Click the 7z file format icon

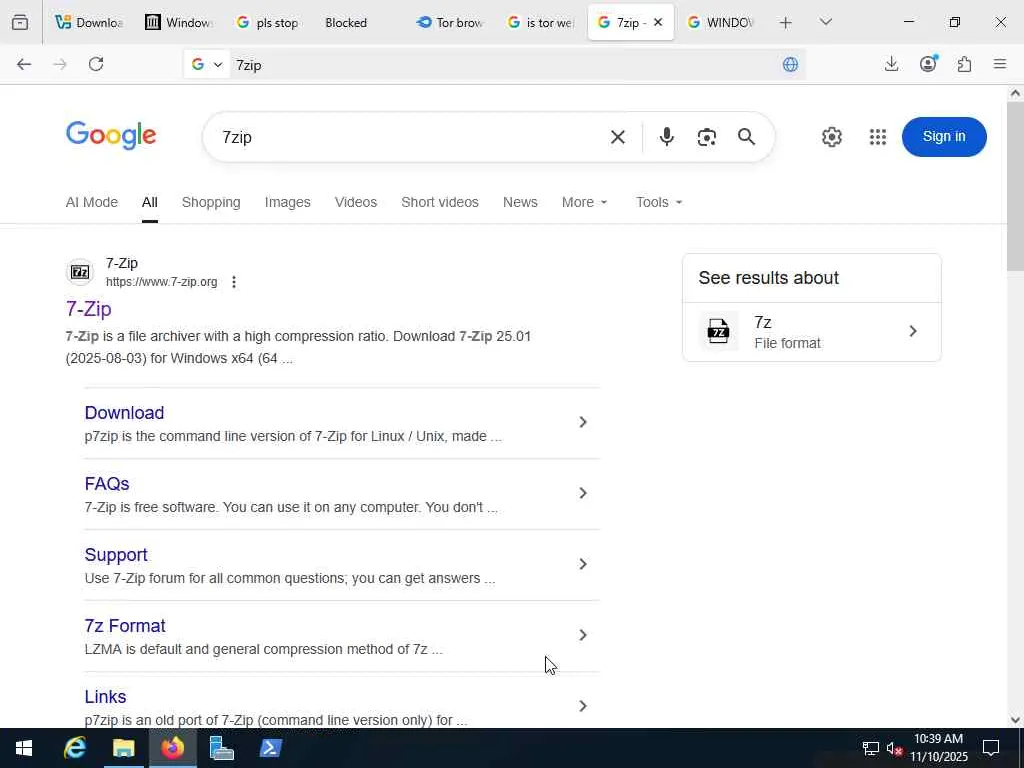[718, 332]
